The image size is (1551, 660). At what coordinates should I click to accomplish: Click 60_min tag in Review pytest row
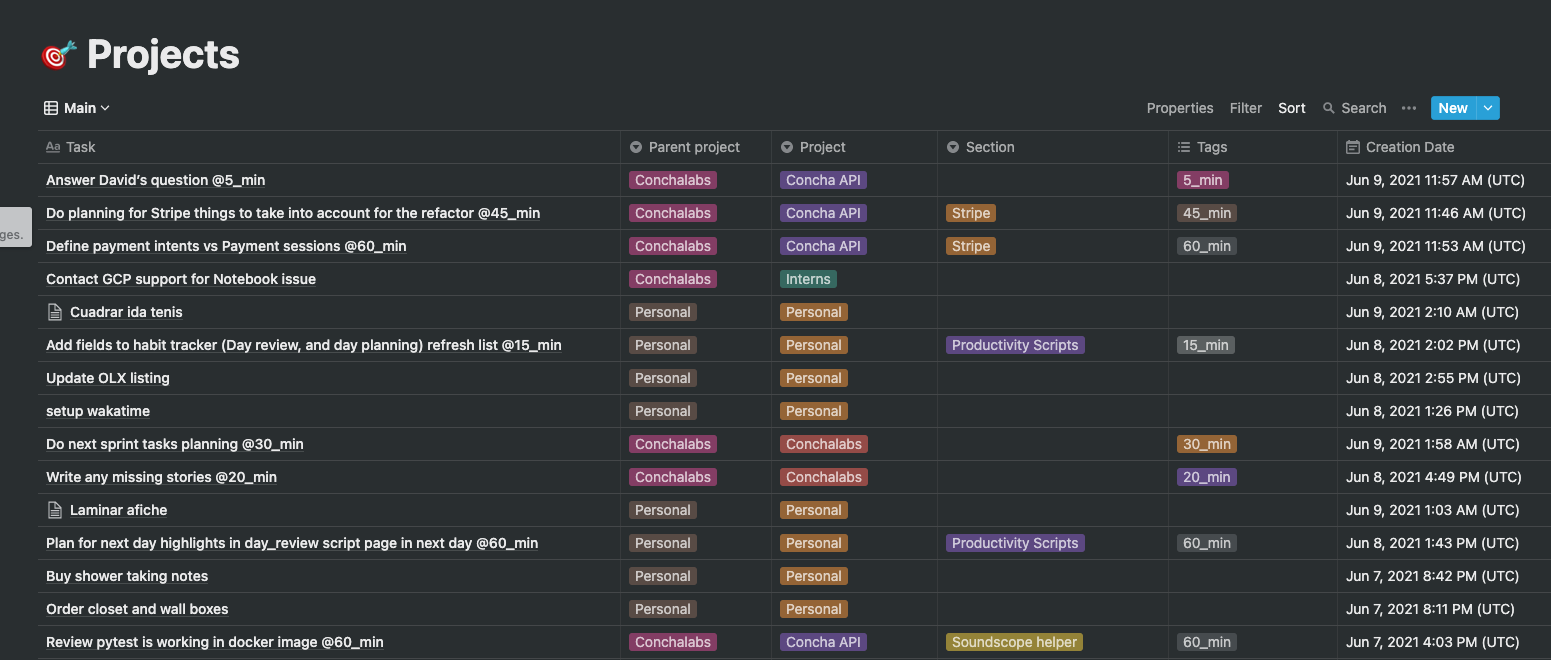[1207, 642]
